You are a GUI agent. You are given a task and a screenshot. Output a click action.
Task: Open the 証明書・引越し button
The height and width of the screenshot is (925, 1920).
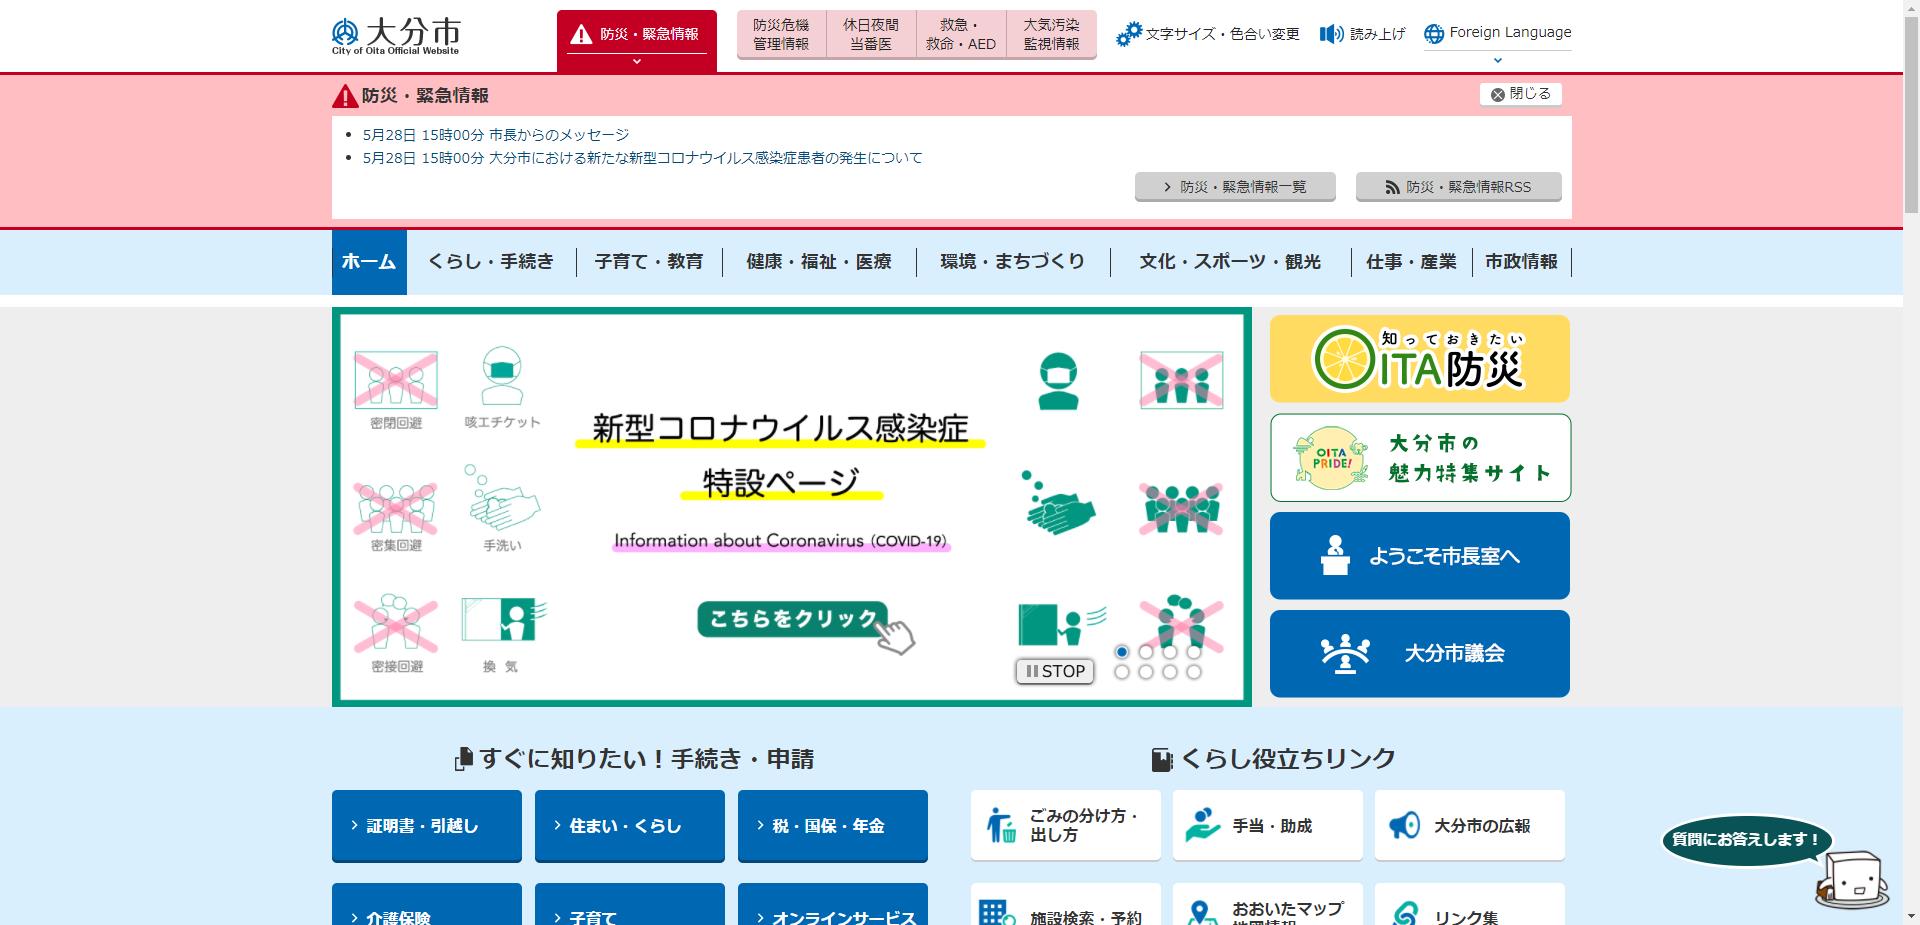click(426, 826)
